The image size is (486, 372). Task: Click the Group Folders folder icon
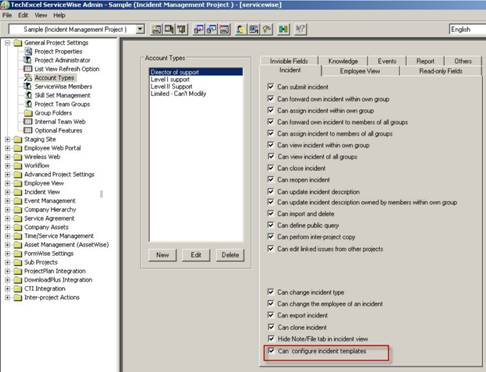click(28, 113)
